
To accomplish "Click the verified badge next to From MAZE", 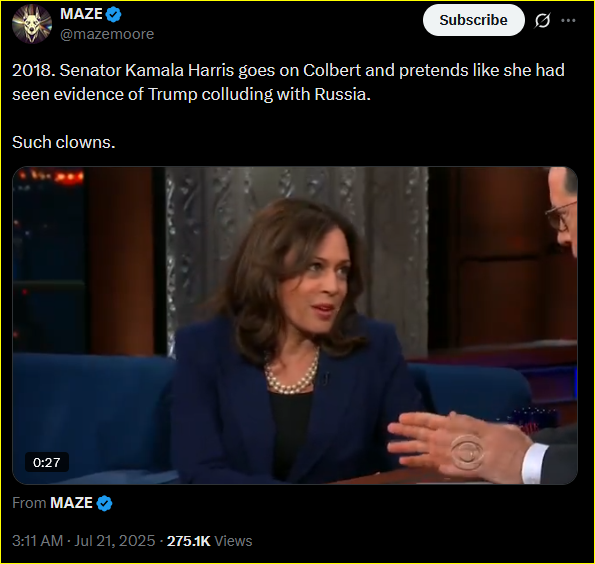I will pos(104,503).
